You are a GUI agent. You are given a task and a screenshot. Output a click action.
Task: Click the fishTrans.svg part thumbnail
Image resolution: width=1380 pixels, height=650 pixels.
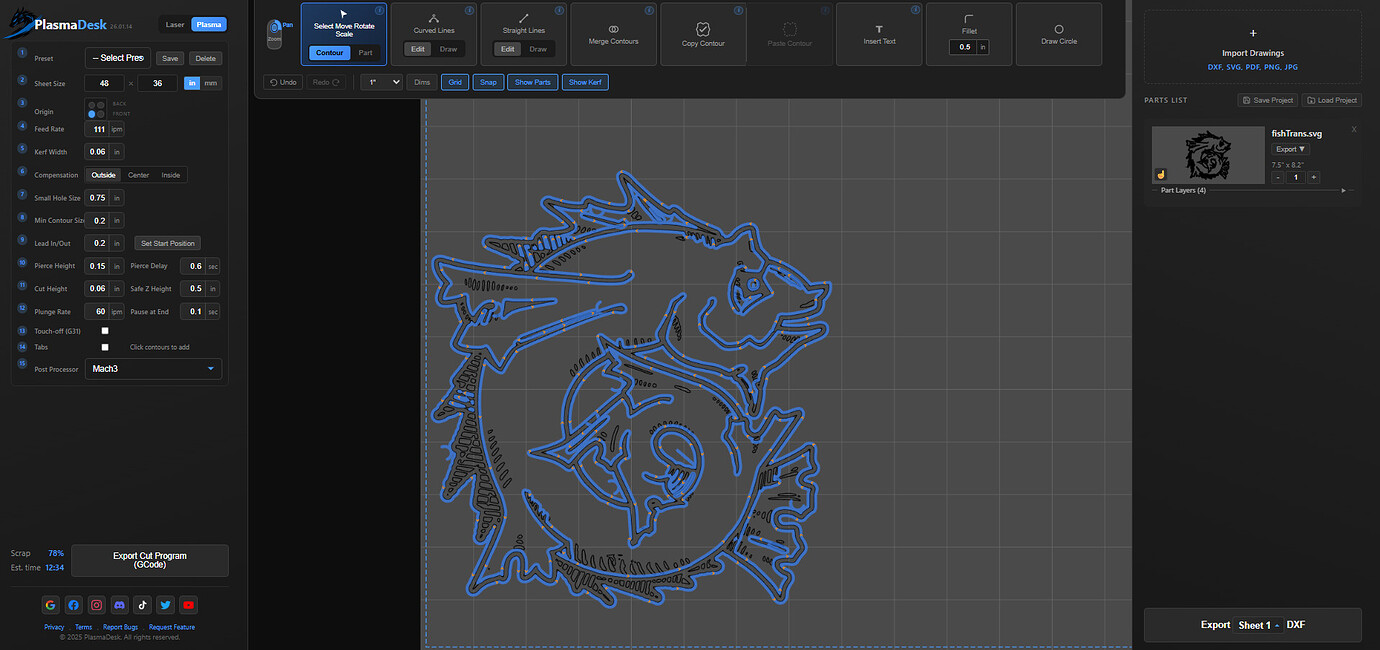(x=1208, y=155)
